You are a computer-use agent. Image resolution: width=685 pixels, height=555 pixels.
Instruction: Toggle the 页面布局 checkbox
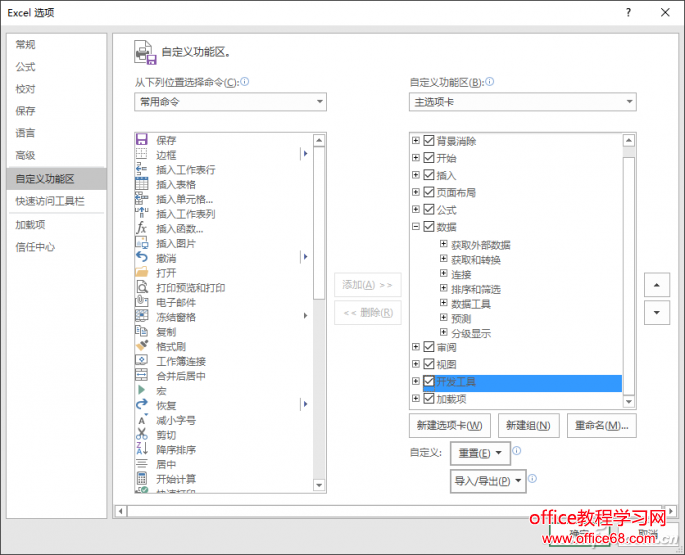[x=429, y=192]
